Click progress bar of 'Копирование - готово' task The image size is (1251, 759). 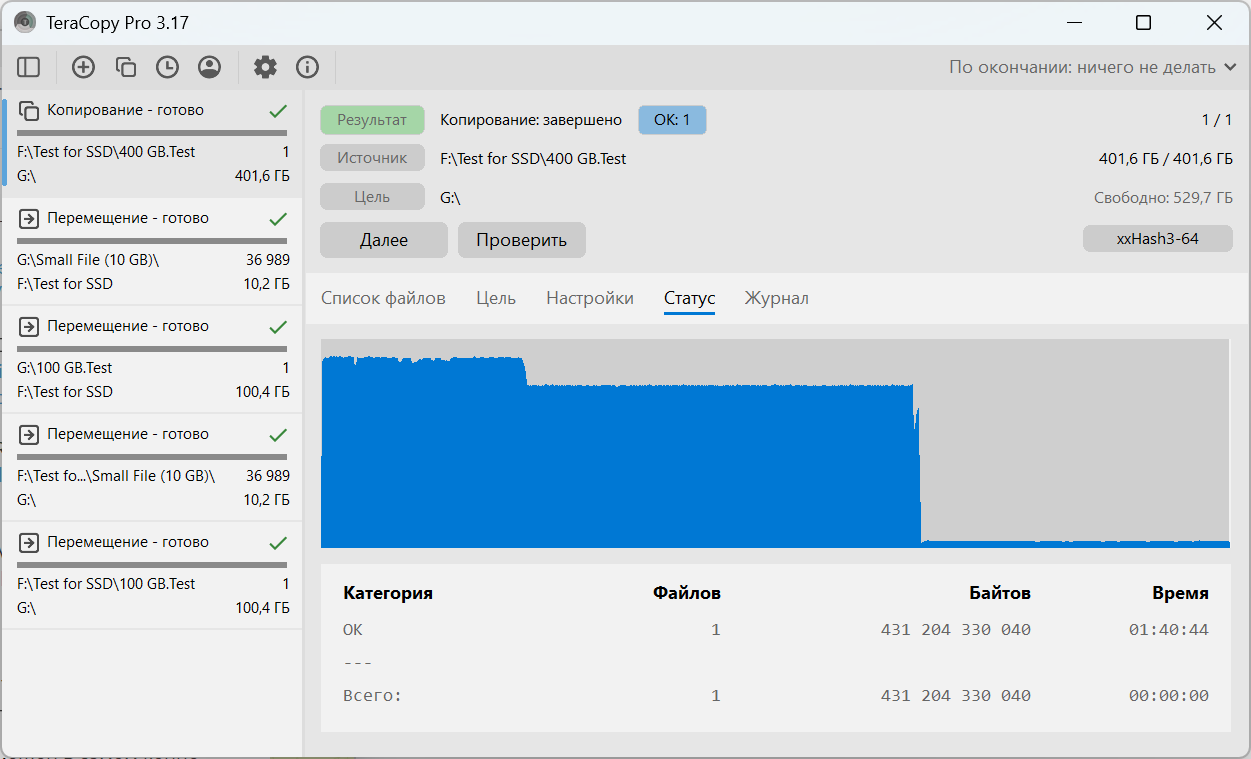[x=152, y=132]
